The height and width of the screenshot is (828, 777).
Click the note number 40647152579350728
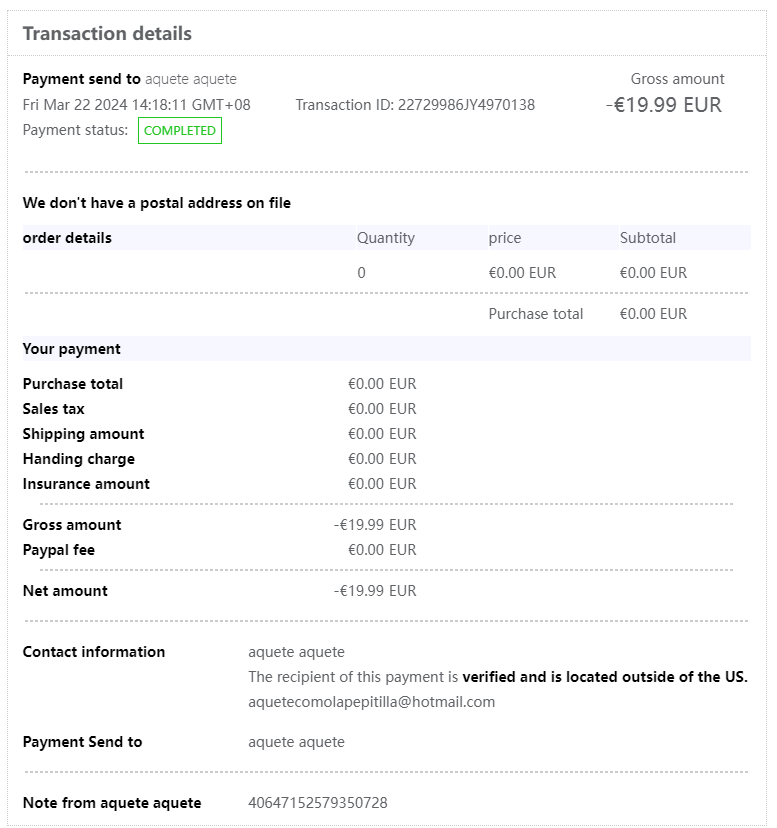tap(318, 803)
